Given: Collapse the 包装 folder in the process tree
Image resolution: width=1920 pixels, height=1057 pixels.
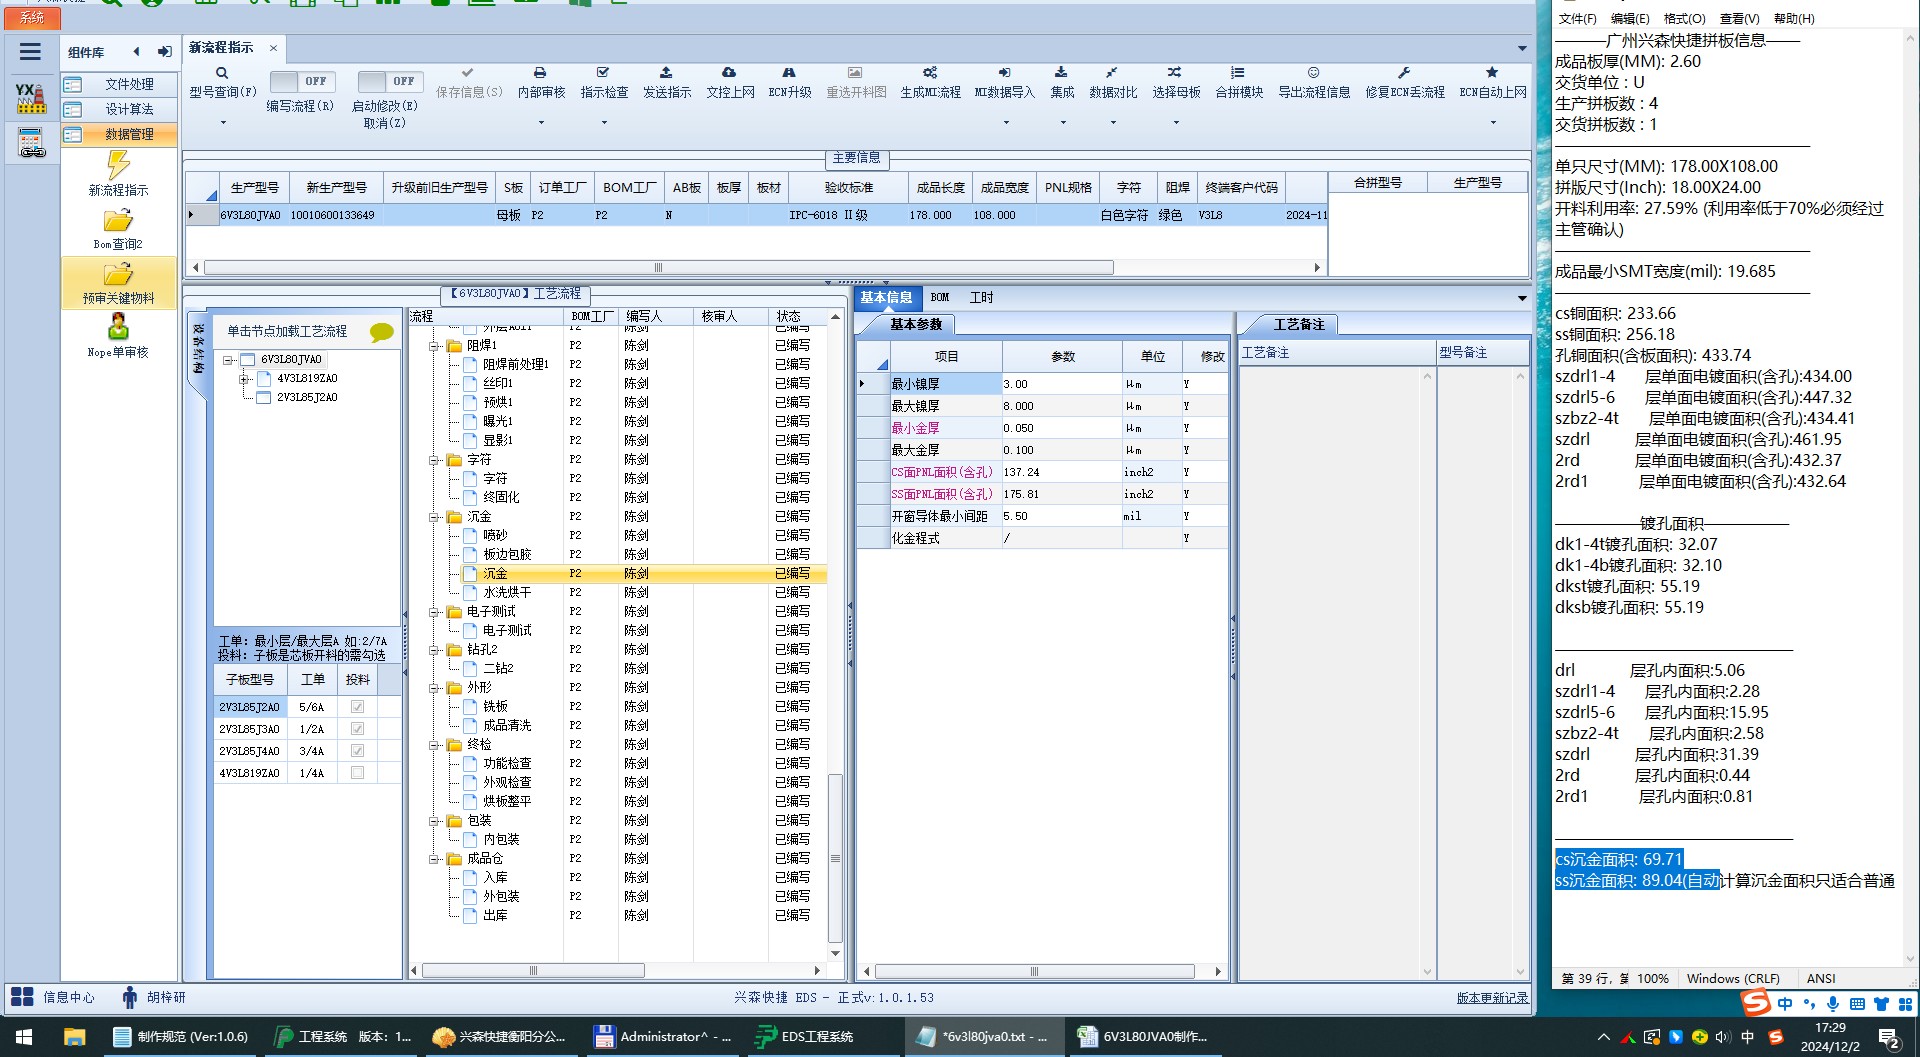Looking at the screenshot, I should coord(434,821).
